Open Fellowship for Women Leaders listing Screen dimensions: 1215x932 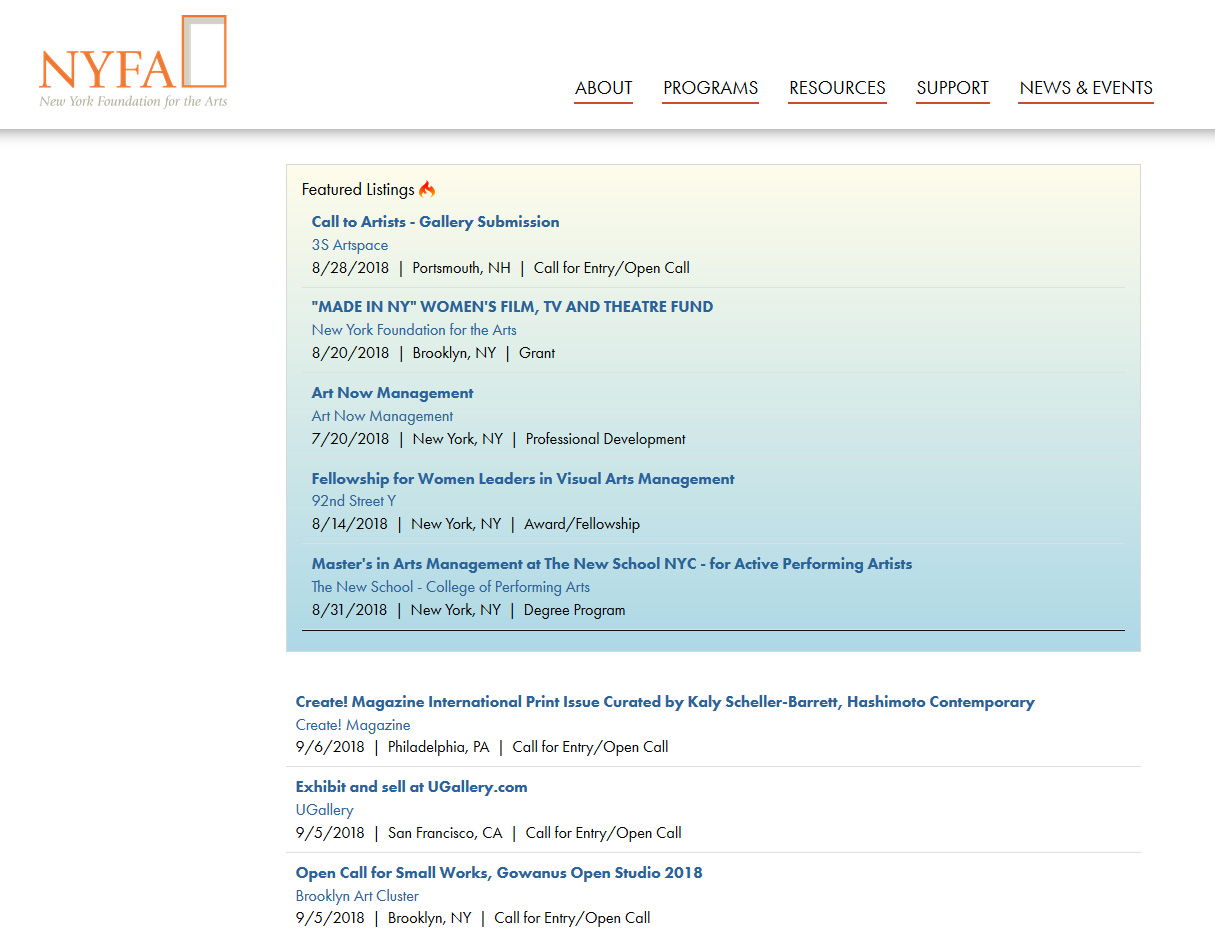tap(523, 479)
